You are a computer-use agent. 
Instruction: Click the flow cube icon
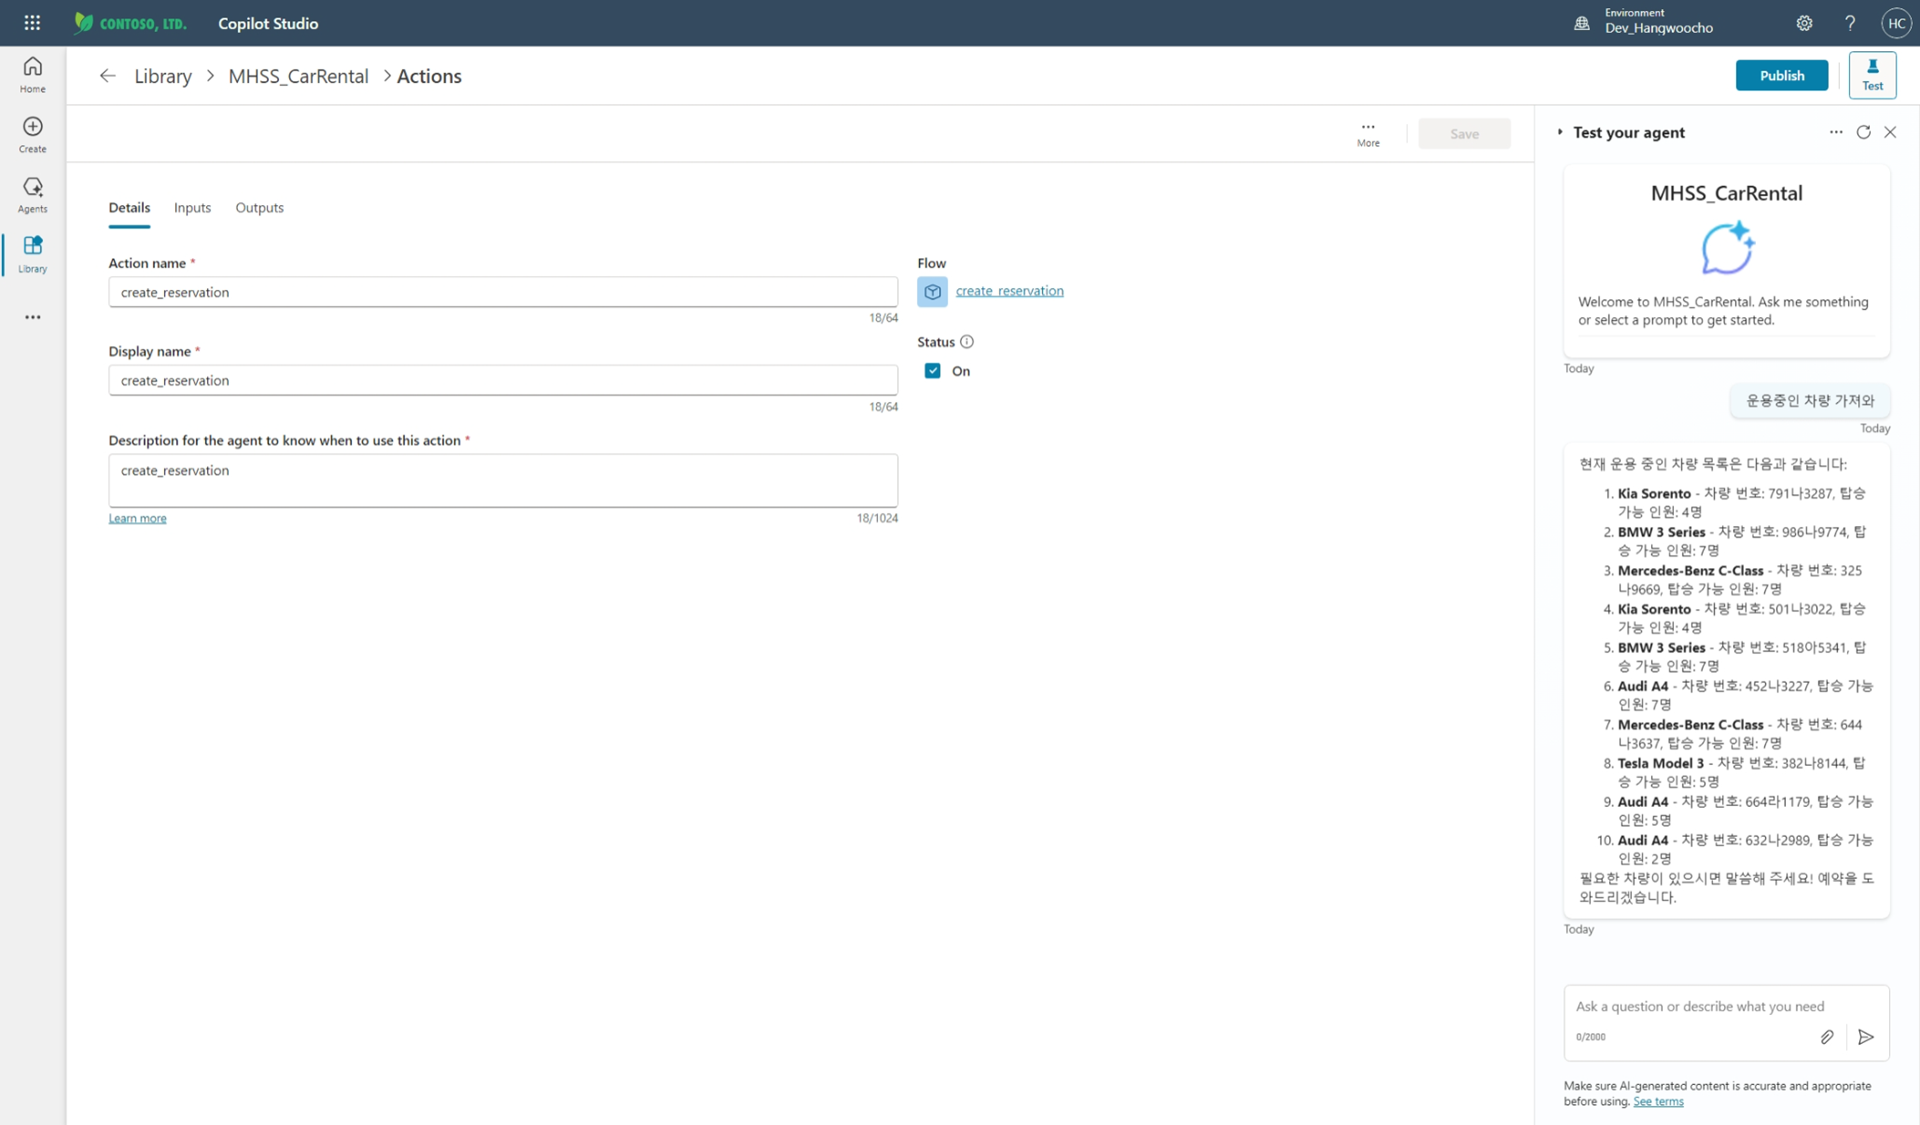[932, 291]
